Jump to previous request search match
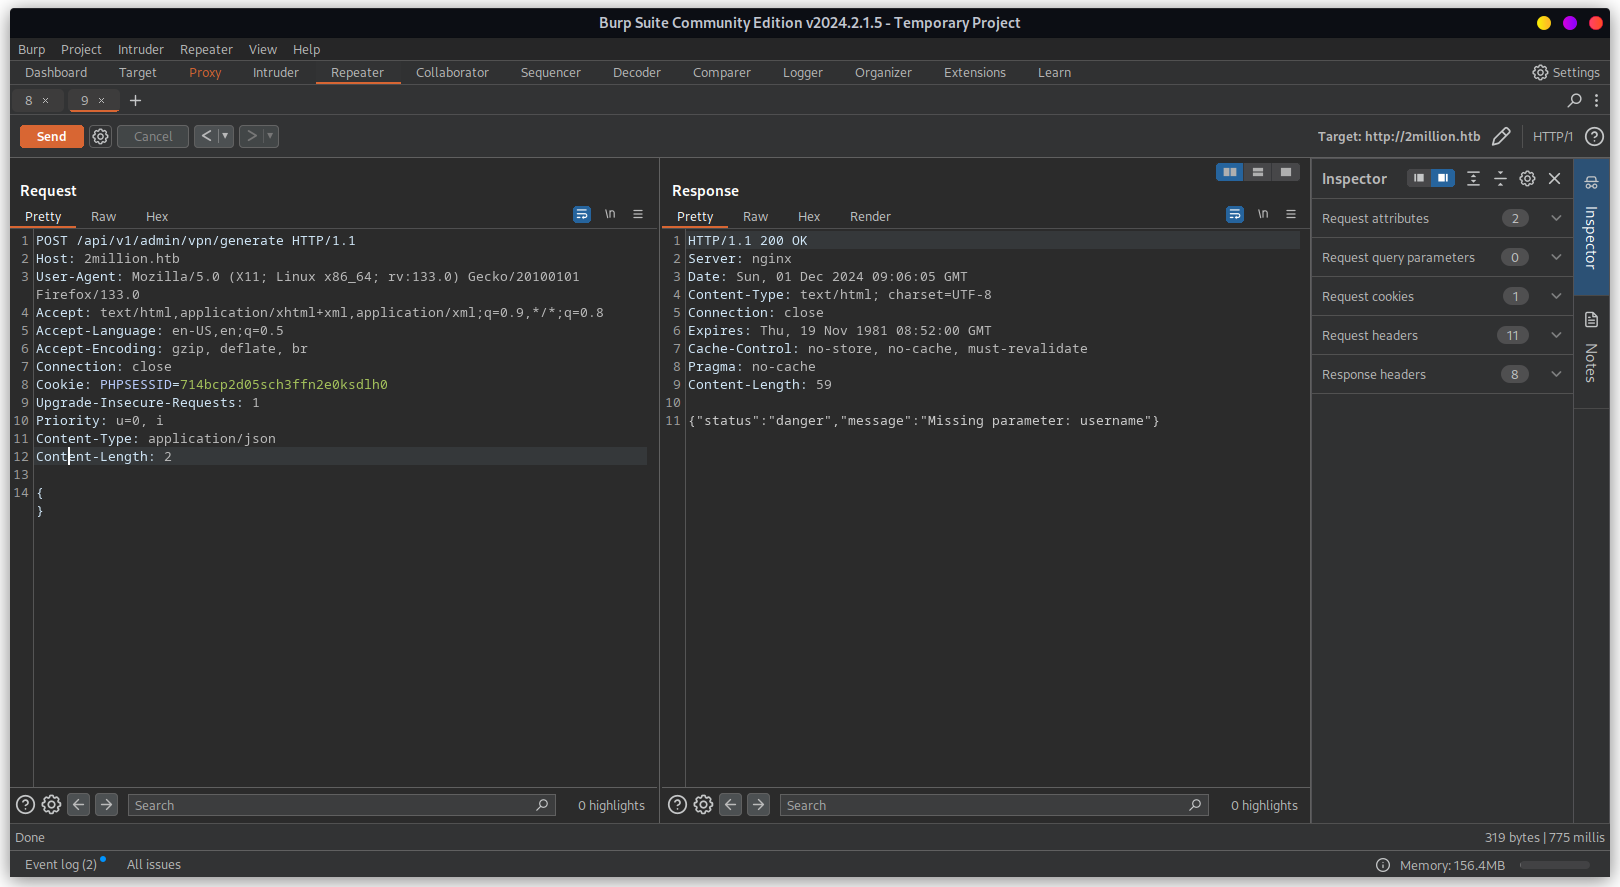 tap(79, 804)
